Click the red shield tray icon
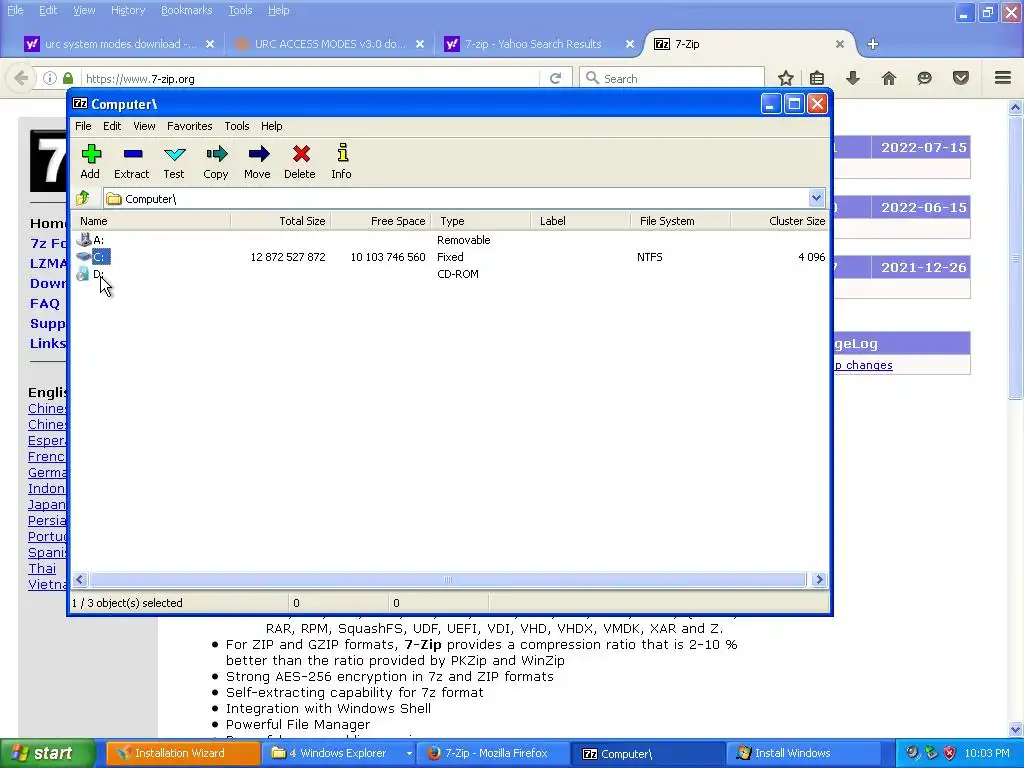1024x768 pixels. coord(950,753)
